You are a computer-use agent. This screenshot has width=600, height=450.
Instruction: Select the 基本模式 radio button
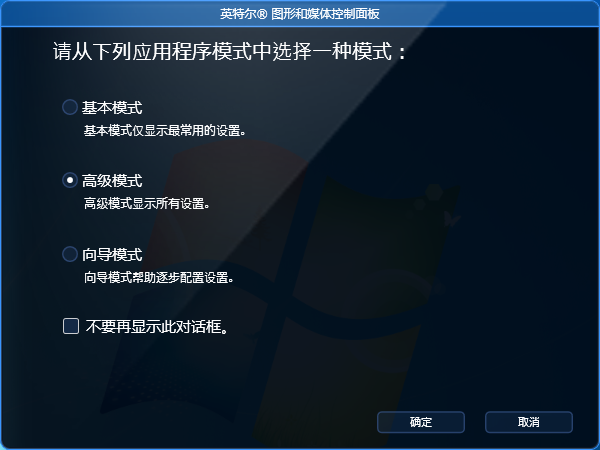click(x=70, y=107)
